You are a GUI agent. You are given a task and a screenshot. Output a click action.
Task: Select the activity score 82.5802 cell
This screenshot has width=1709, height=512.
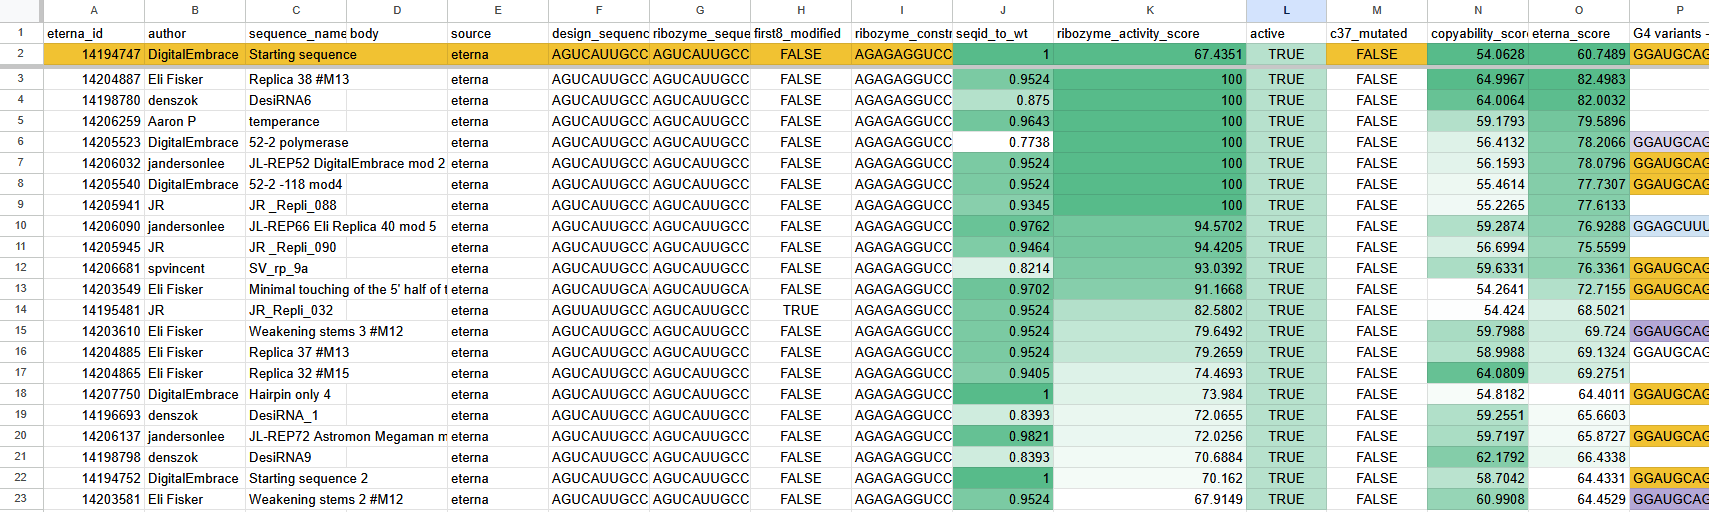pyautogui.click(x=1150, y=310)
